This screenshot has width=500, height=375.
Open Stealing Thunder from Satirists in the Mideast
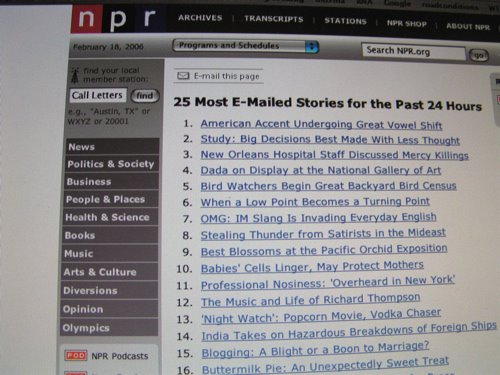[x=323, y=234]
